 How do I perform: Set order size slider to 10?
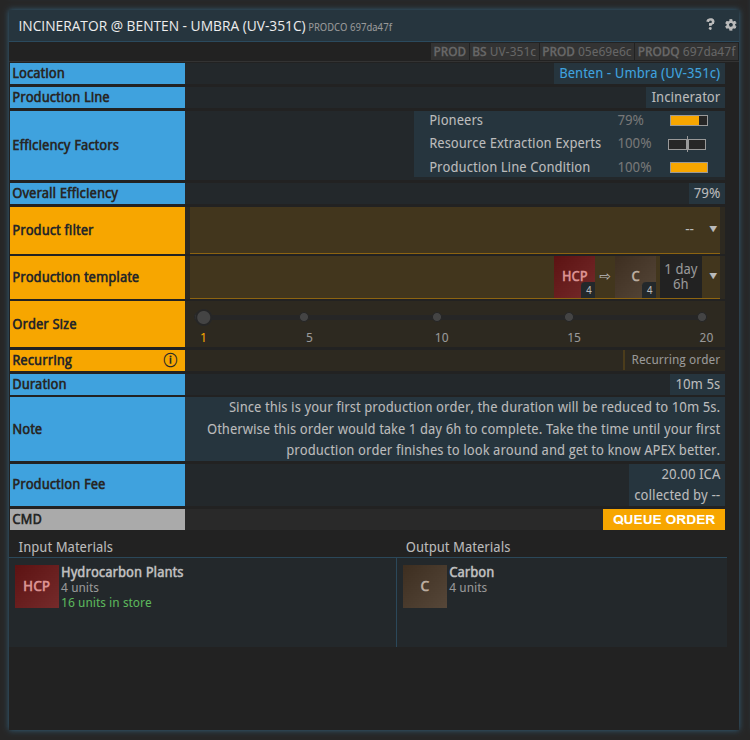point(437,317)
